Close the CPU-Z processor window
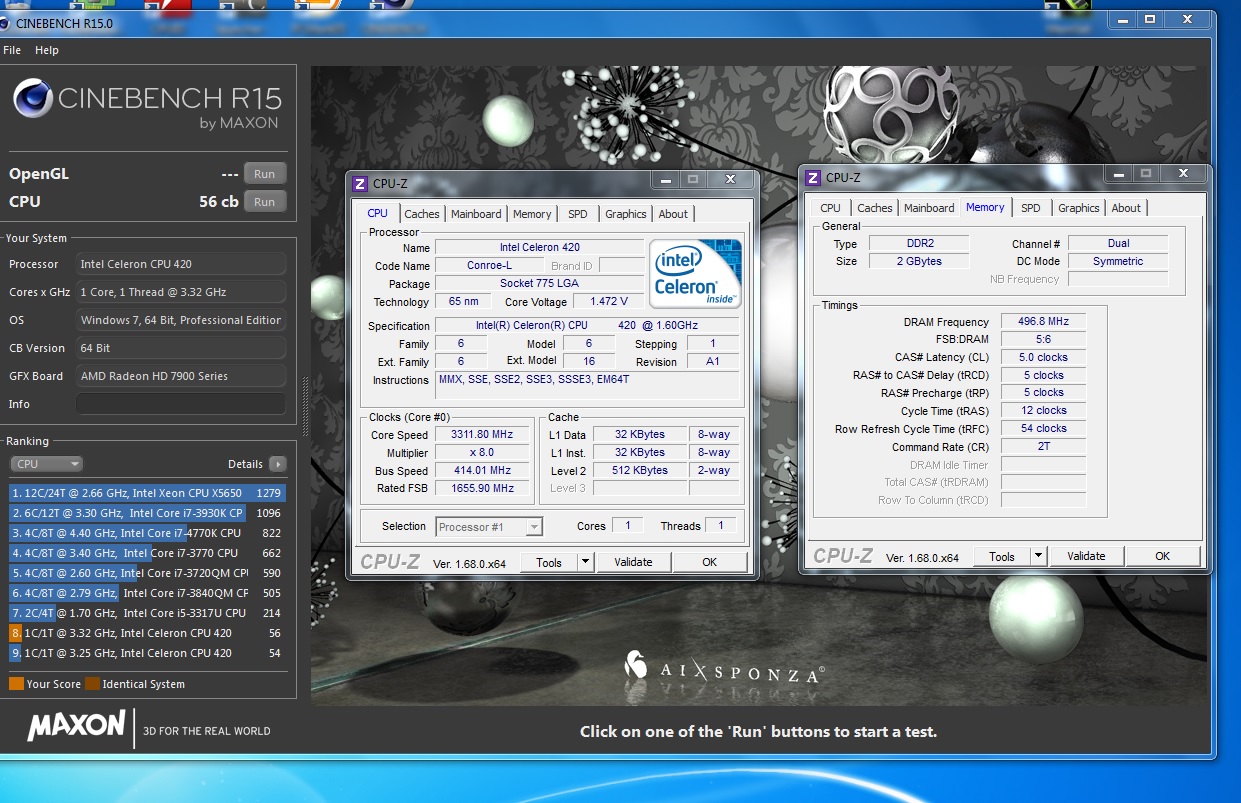The image size is (1241, 803). [x=731, y=180]
